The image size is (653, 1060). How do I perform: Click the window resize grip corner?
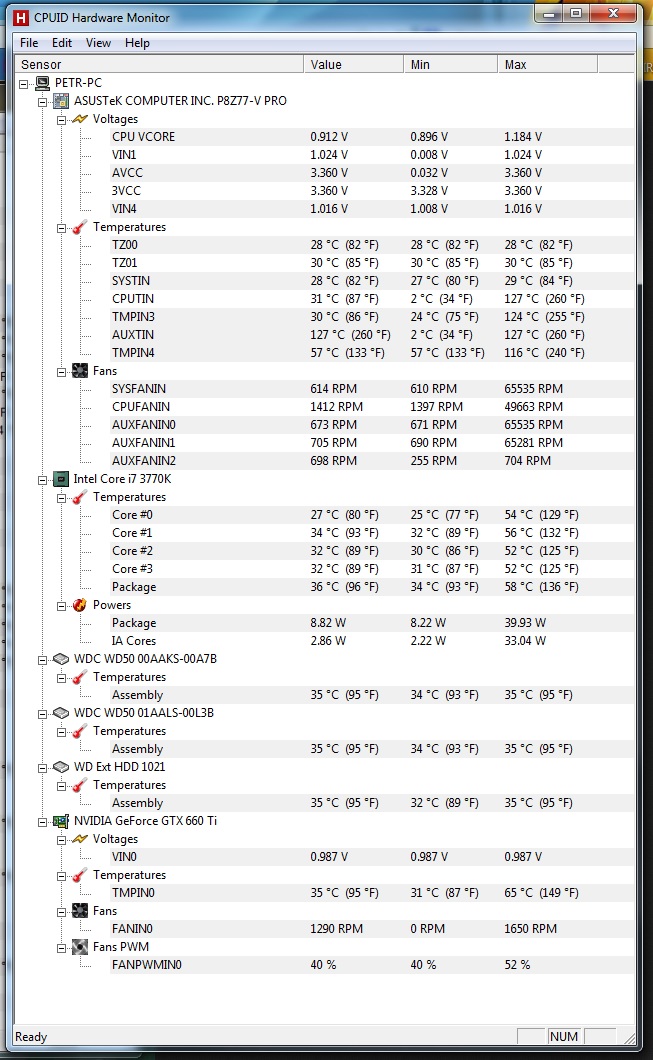(630, 1038)
